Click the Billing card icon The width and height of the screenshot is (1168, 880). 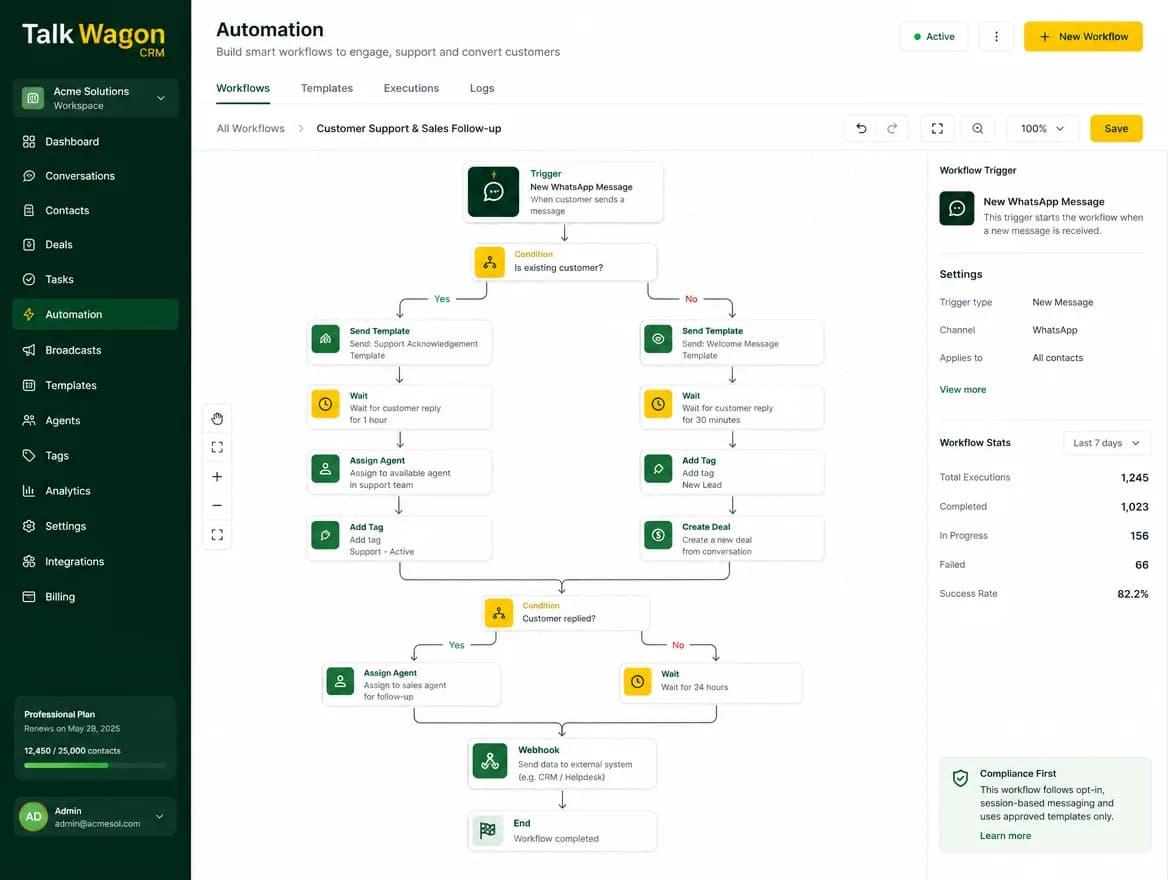[x=29, y=597]
